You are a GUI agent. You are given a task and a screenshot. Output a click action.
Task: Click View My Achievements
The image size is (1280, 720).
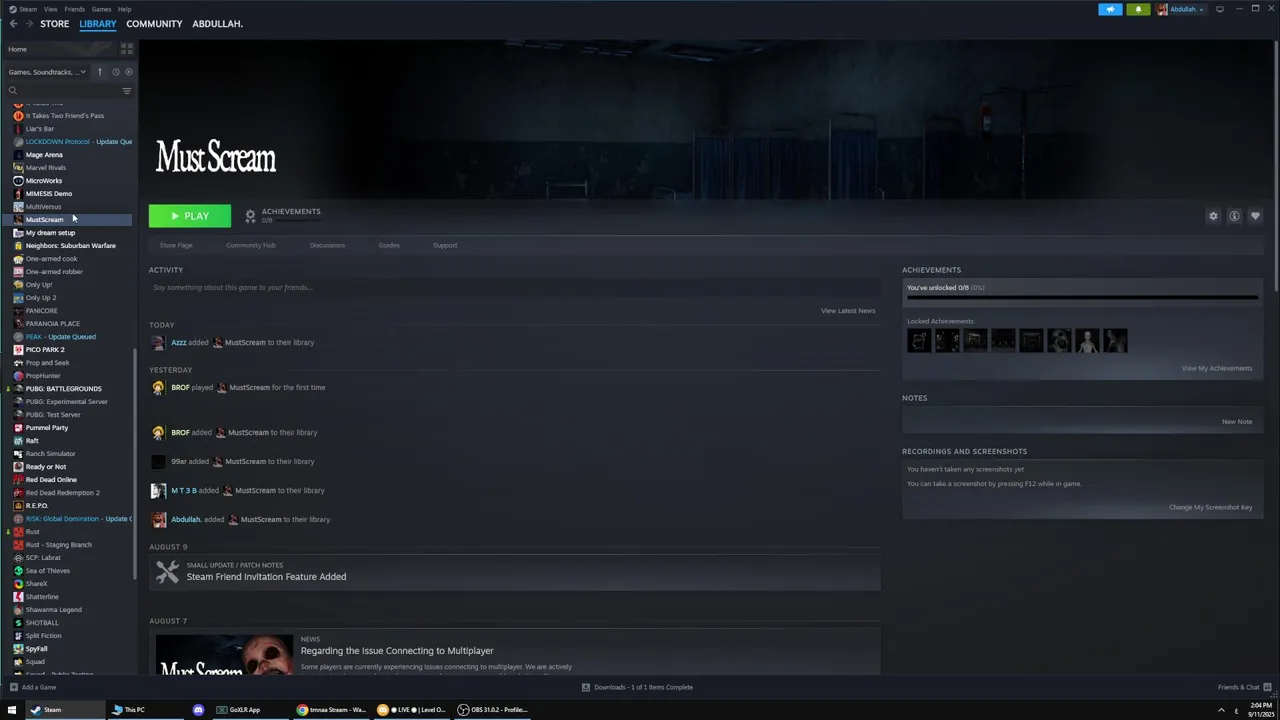[1216, 368]
